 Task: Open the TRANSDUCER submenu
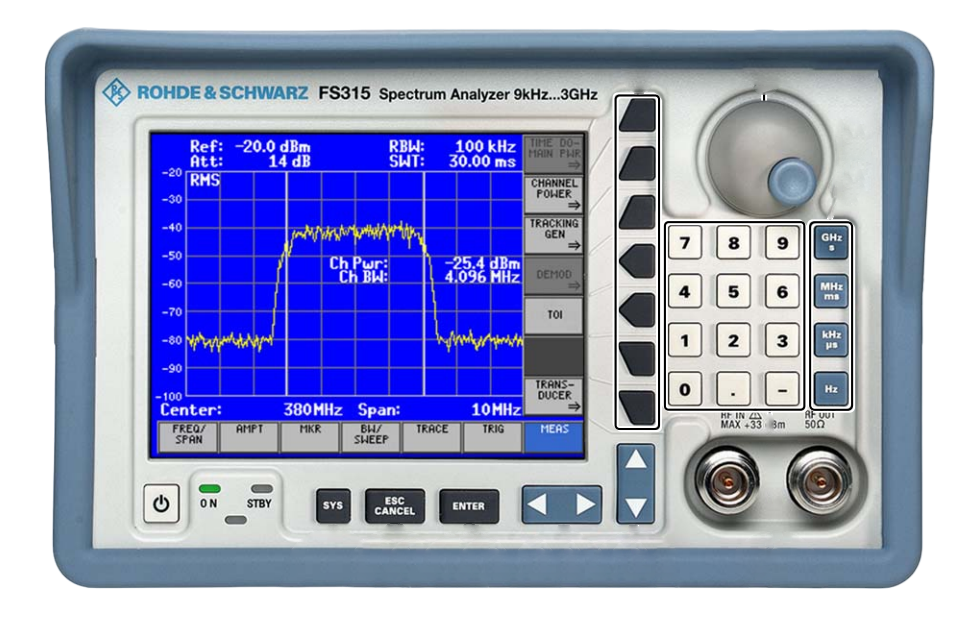[x=554, y=395]
